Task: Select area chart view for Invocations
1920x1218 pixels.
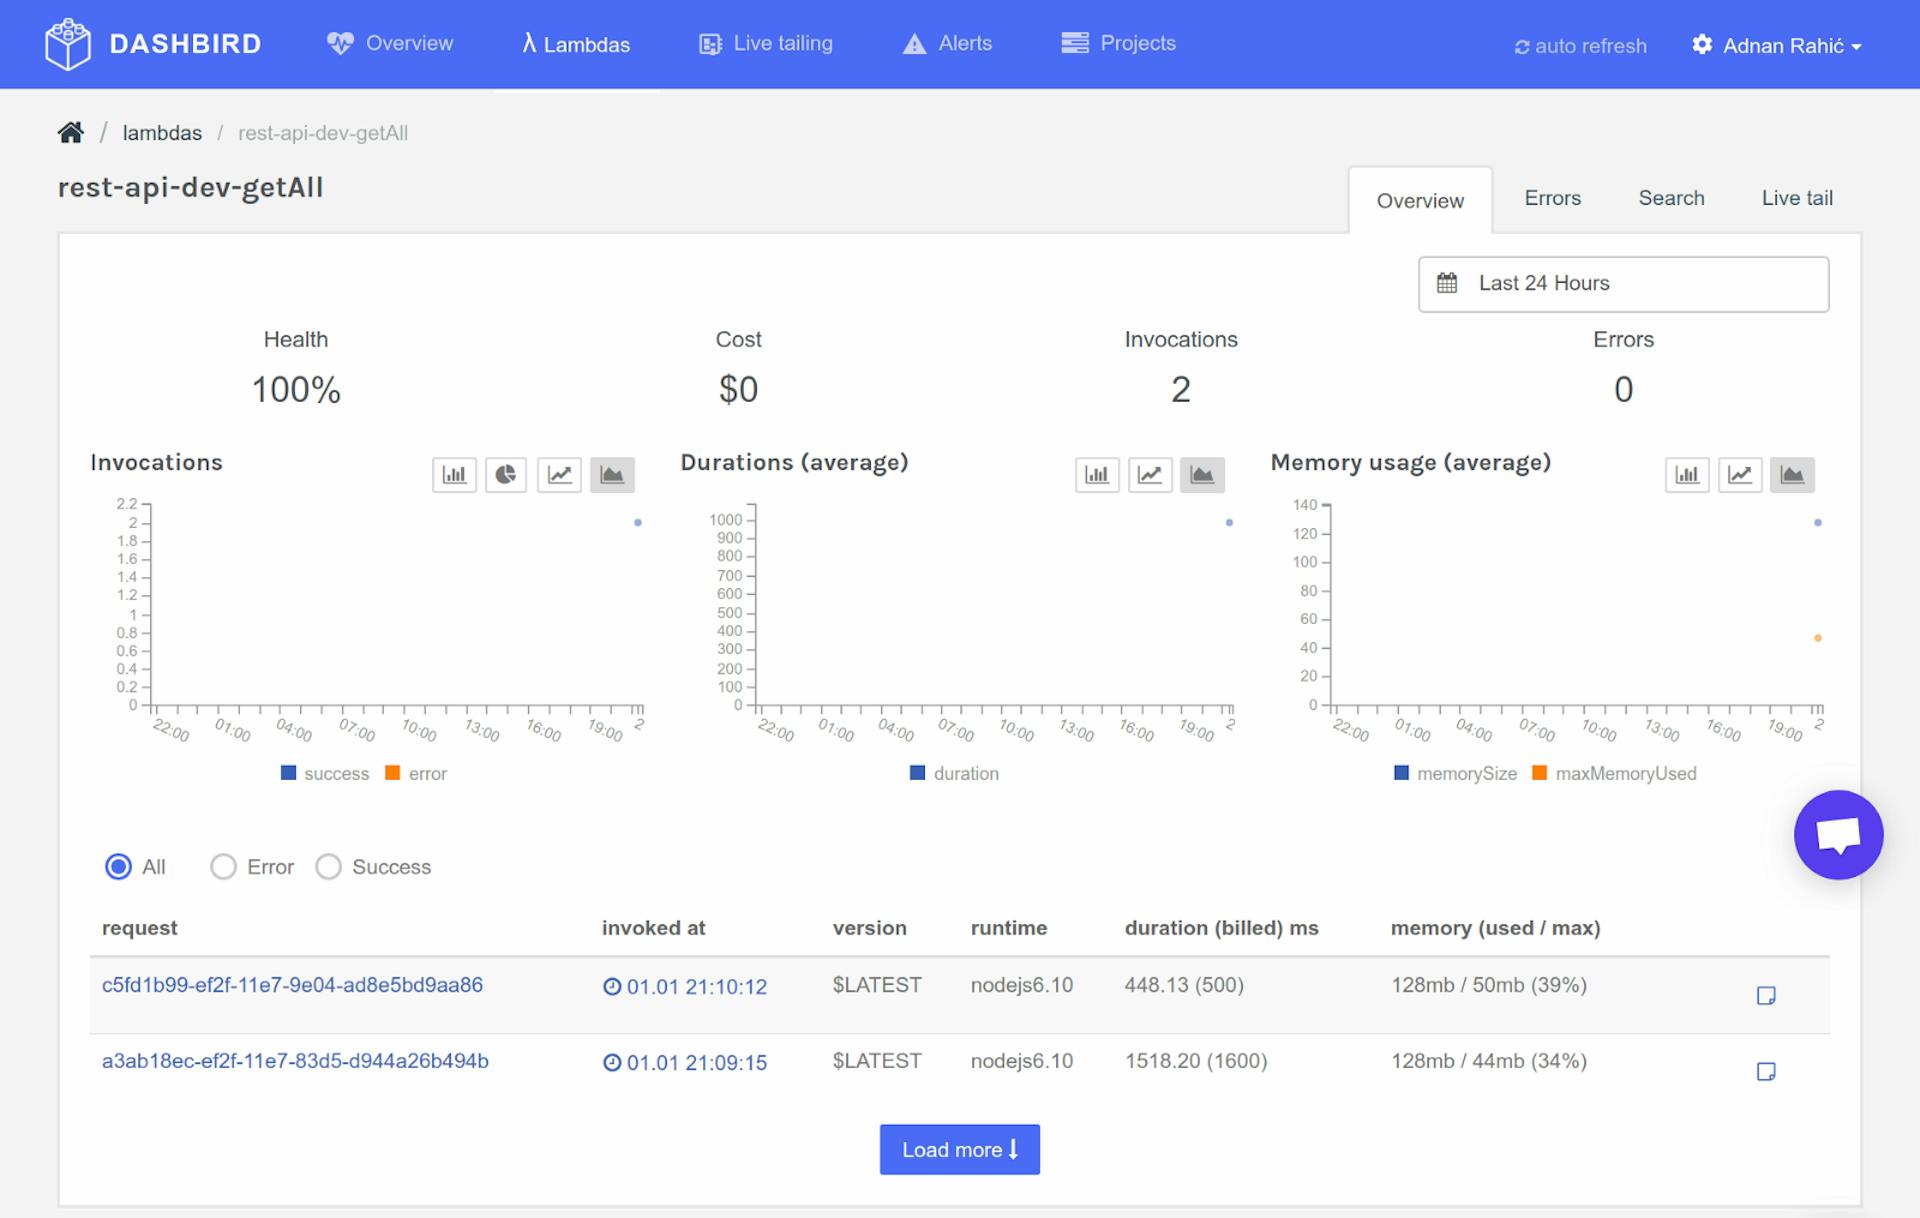Action: point(613,475)
